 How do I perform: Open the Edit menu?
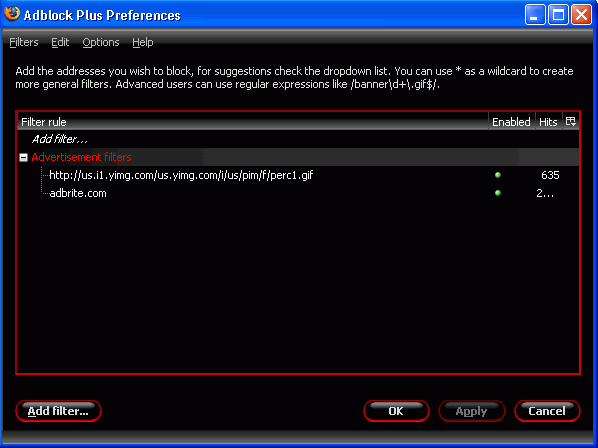point(60,42)
